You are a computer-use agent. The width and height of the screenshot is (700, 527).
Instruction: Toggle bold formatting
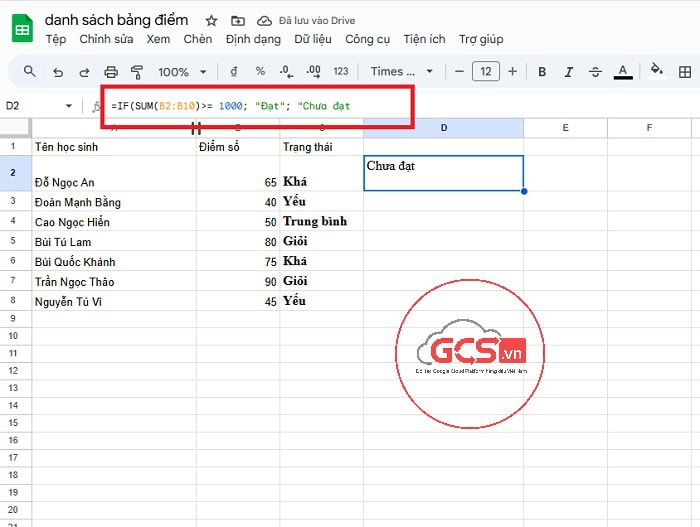click(x=542, y=72)
